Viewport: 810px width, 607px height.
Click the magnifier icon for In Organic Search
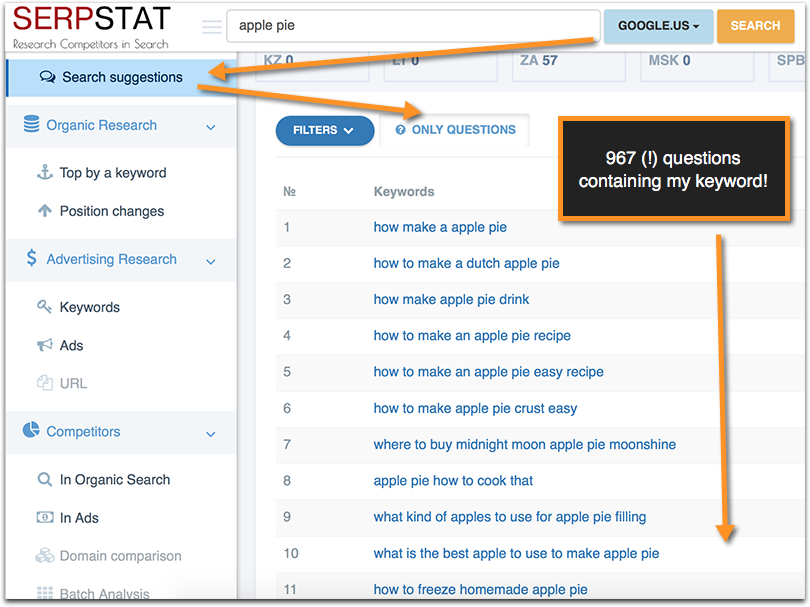pyautogui.click(x=44, y=479)
